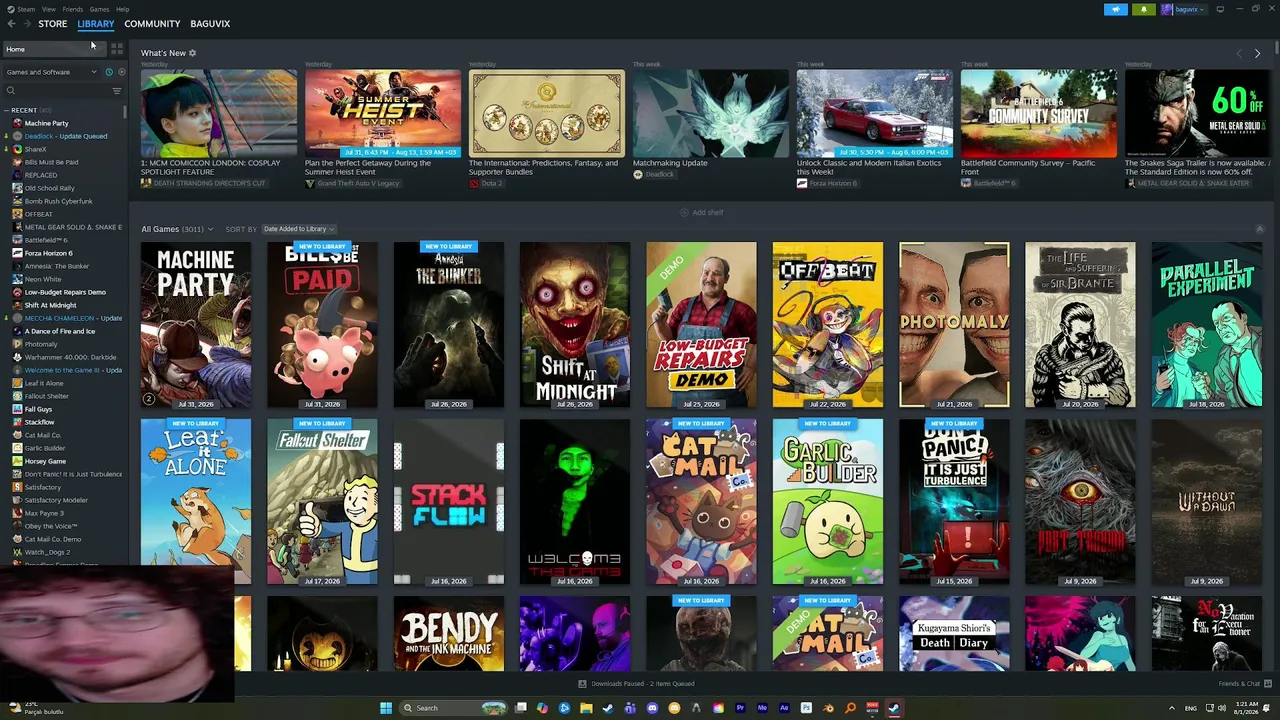Viewport: 1280px width, 720px height.
Task: Open File Explorer from the taskbar
Action: pos(586,708)
